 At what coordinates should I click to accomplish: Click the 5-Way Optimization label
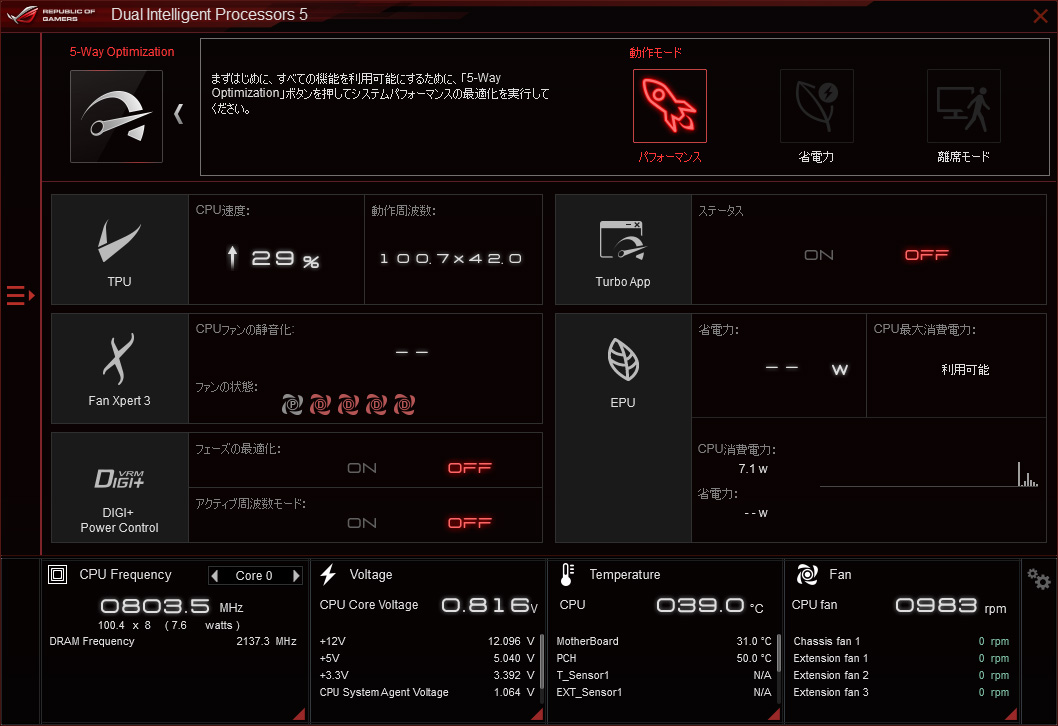click(x=122, y=52)
